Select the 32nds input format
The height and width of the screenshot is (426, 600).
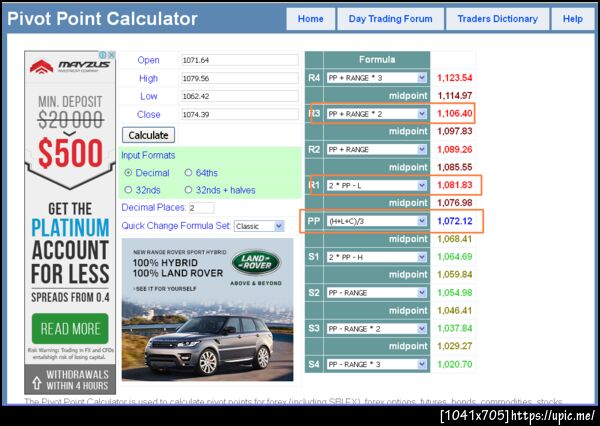(128, 190)
